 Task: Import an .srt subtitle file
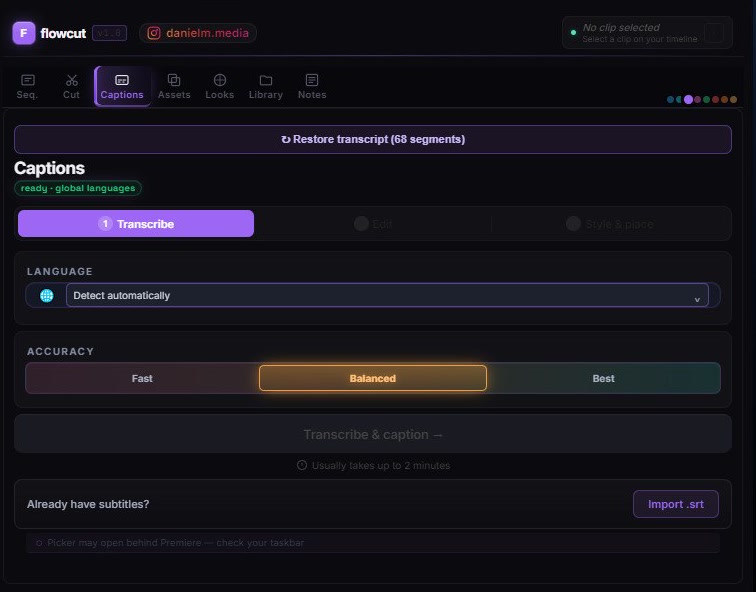675,504
